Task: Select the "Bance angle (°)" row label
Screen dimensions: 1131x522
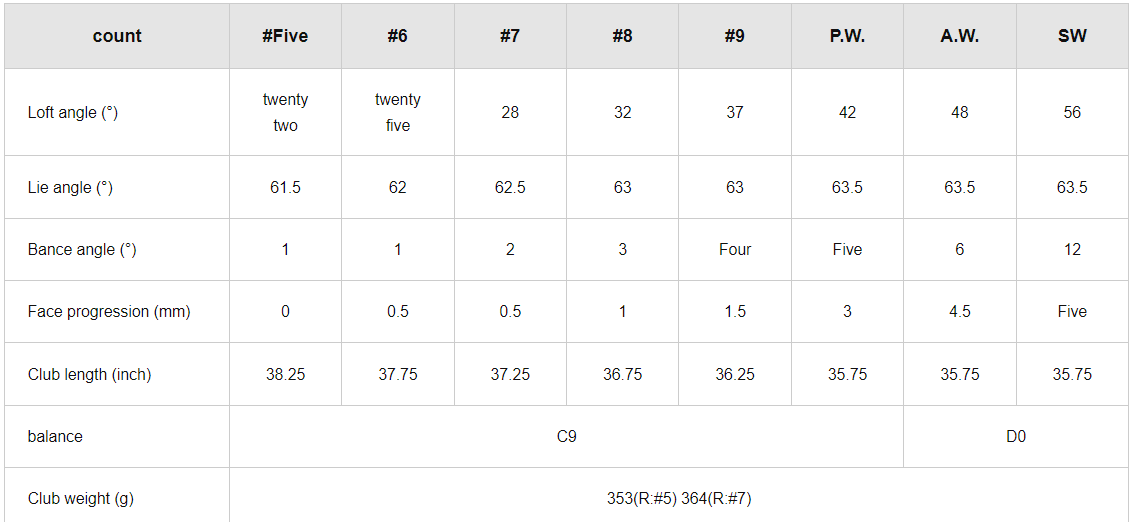Action: point(82,250)
